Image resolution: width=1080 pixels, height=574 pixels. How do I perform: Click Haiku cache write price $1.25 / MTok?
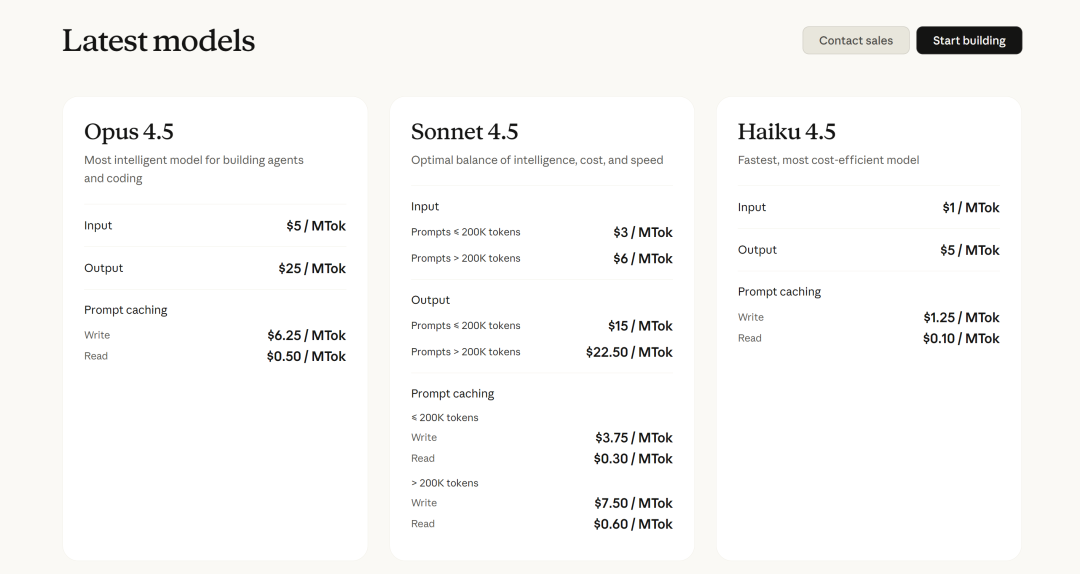pyautogui.click(x=961, y=318)
